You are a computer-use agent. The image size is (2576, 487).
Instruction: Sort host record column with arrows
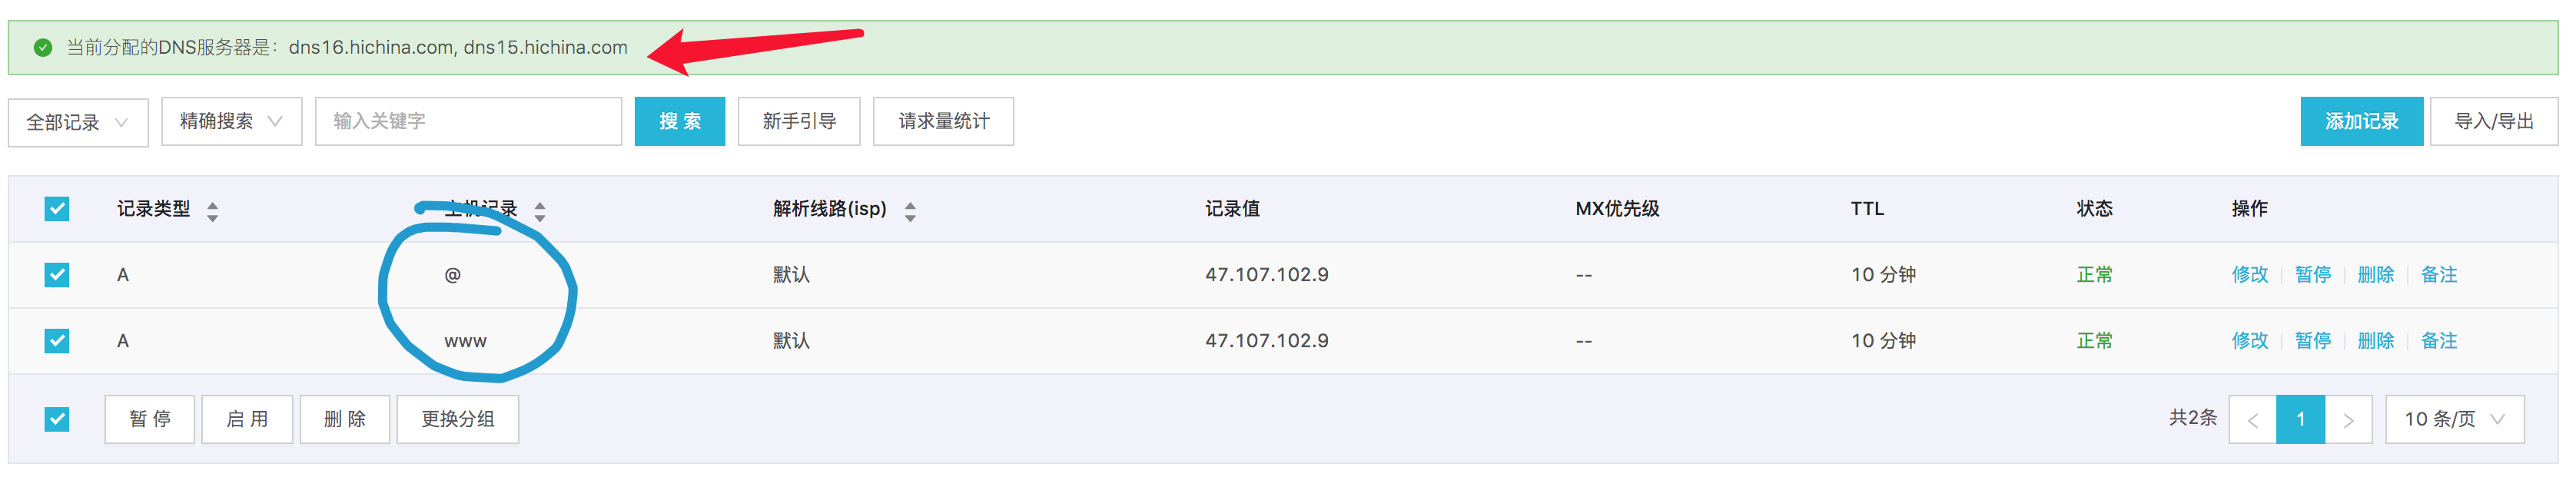click(x=540, y=210)
